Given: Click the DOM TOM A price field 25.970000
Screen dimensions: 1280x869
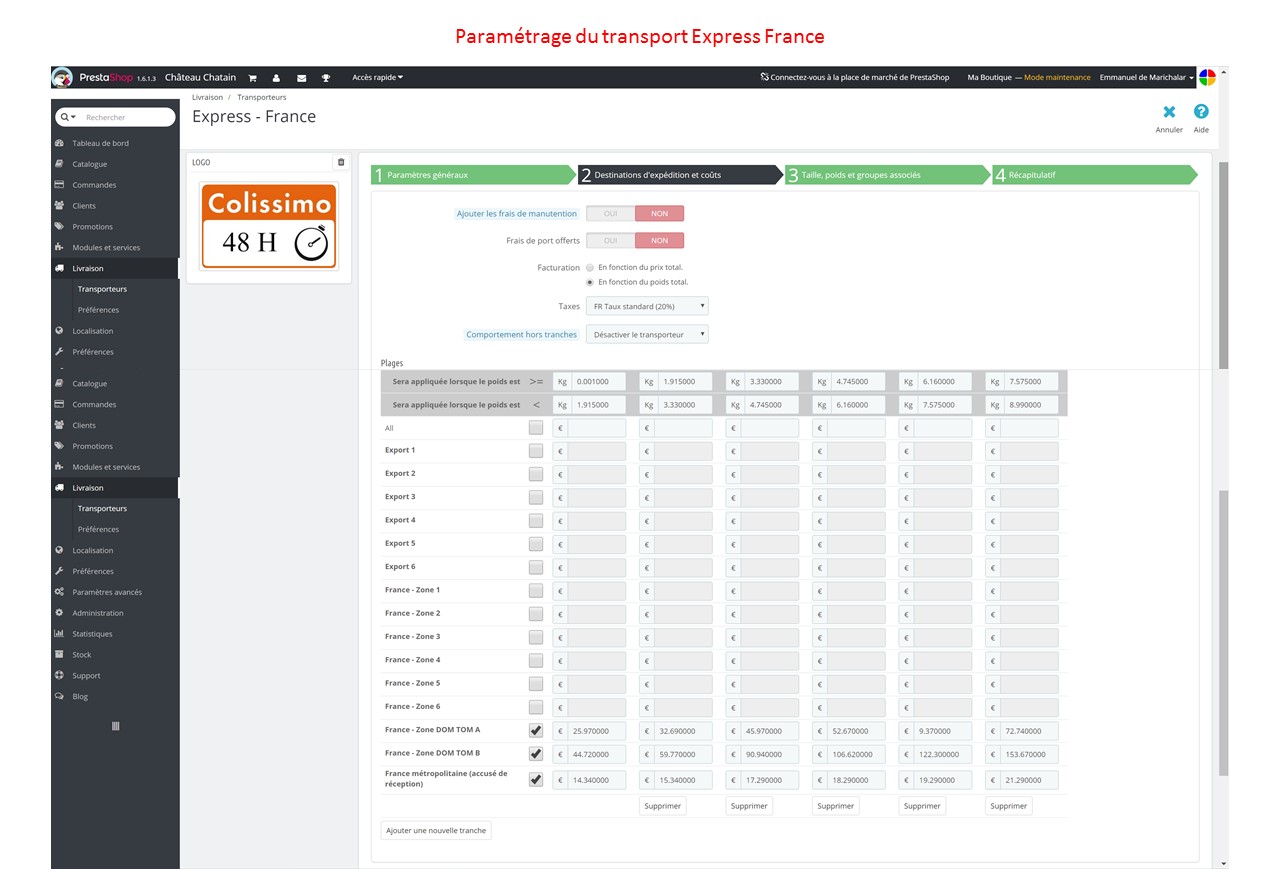Looking at the screenshot, I should pos(597,731).
